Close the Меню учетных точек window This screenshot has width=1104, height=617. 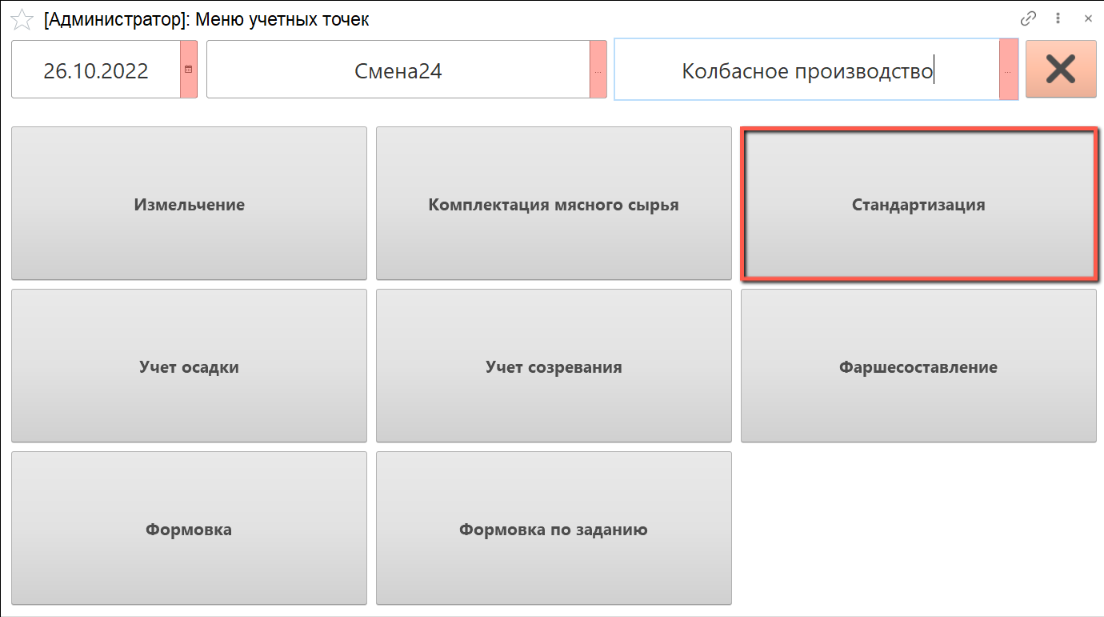tap(1088, 18)
